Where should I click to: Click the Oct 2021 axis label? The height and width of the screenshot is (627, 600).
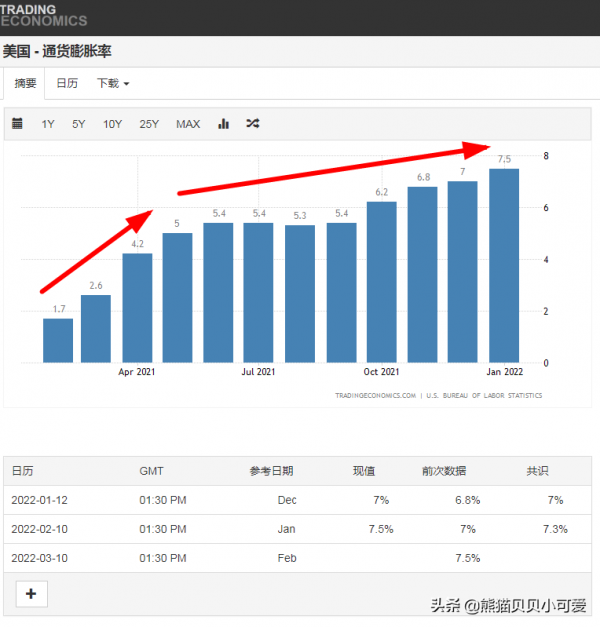tap(381, 372)
